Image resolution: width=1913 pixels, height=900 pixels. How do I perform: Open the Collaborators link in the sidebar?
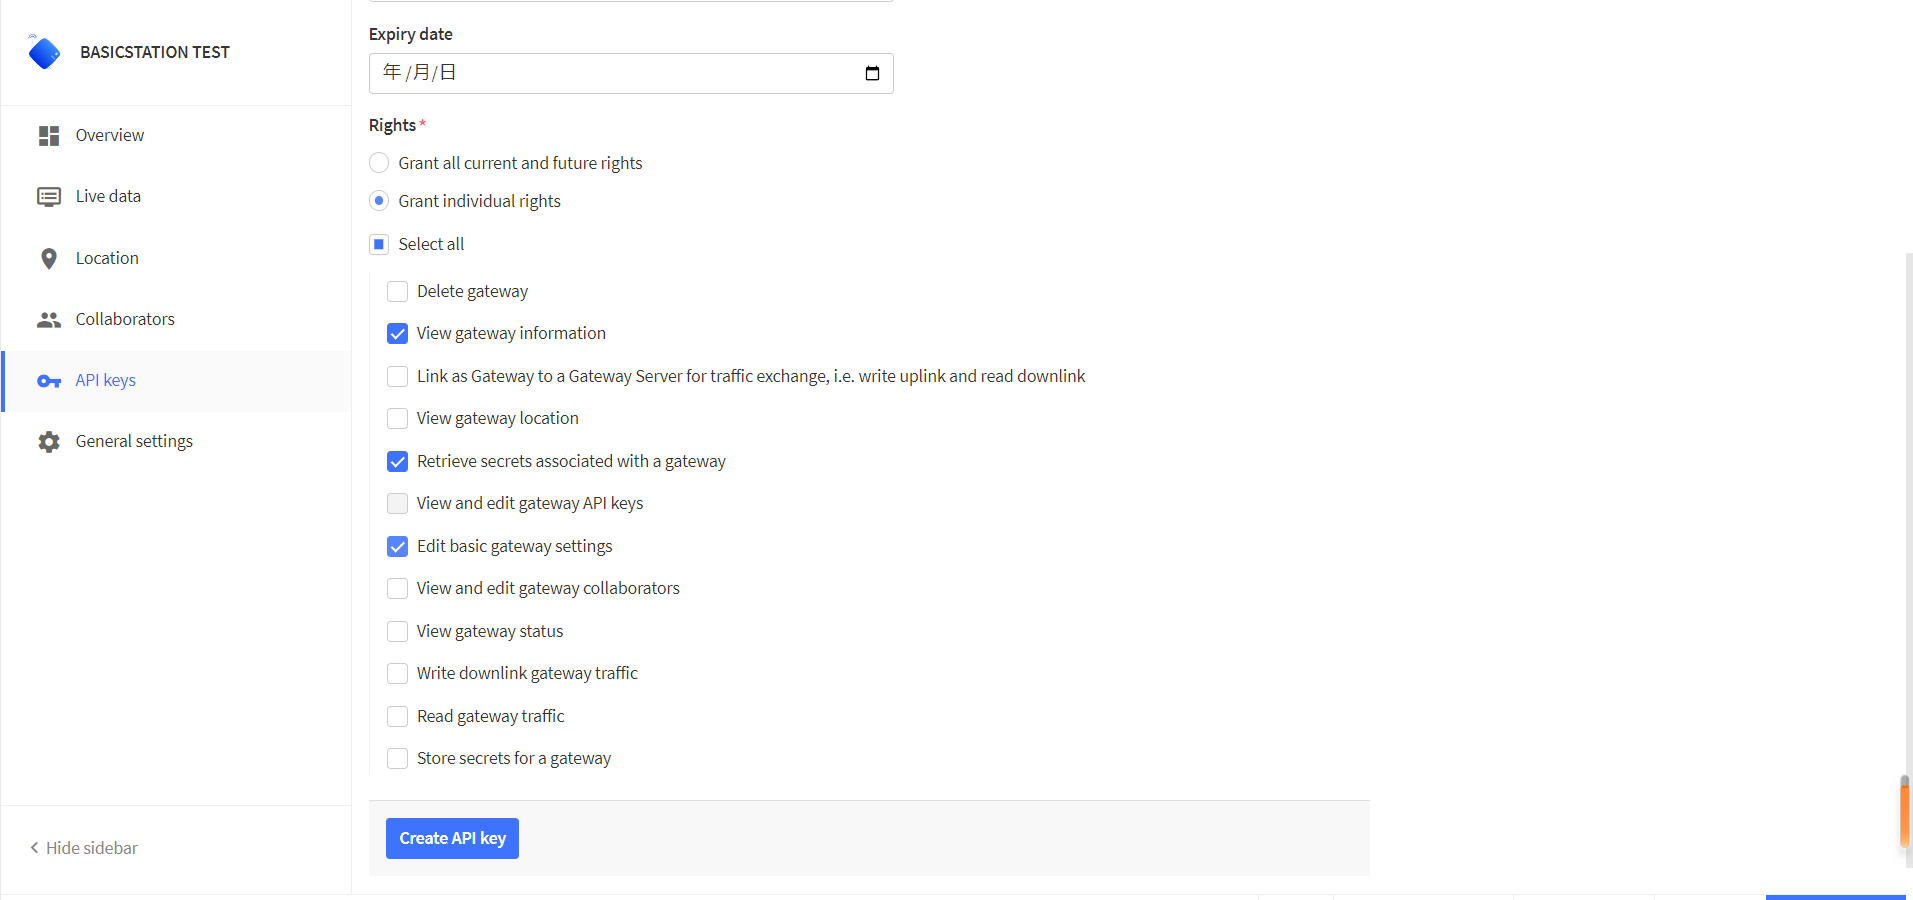[125, 320]
